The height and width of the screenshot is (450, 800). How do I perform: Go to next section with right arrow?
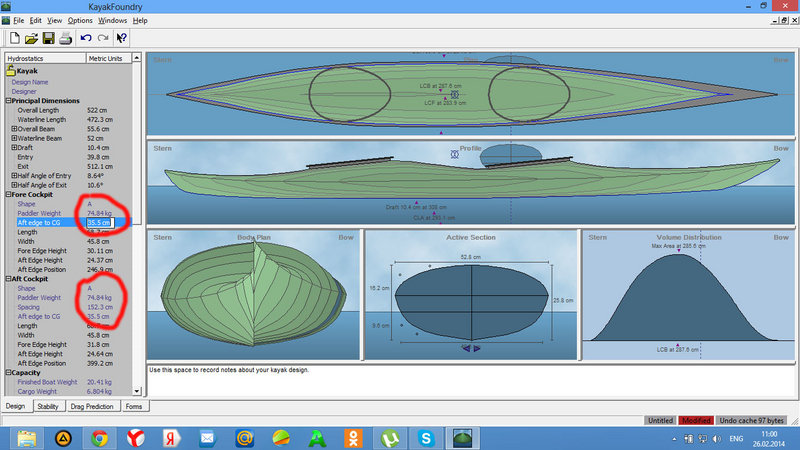[477, 348]
